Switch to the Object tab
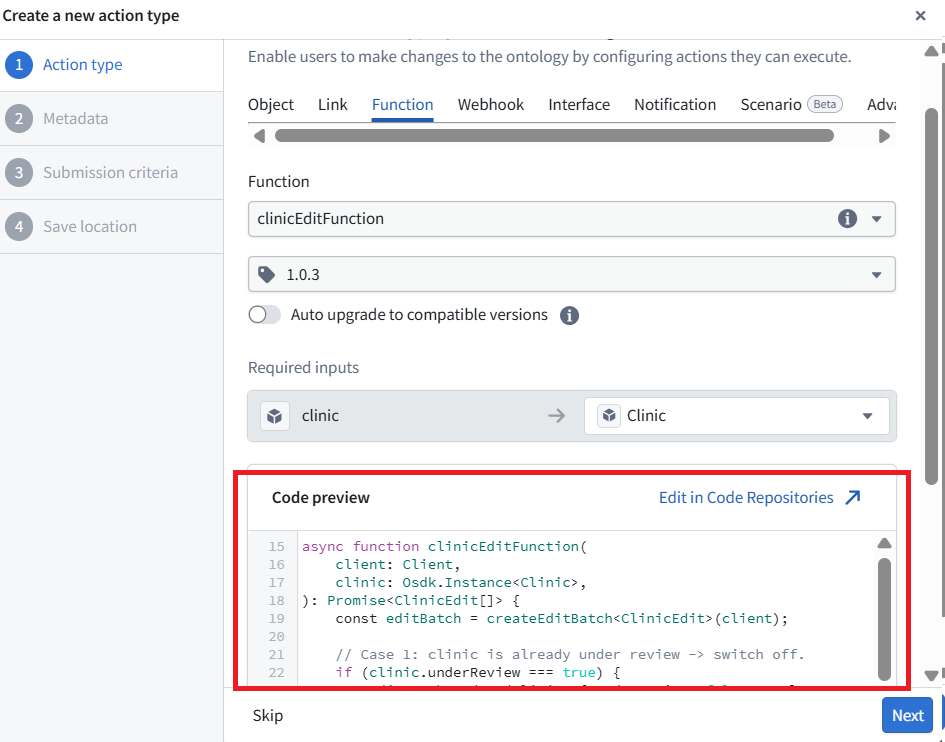 coord(271,105)
